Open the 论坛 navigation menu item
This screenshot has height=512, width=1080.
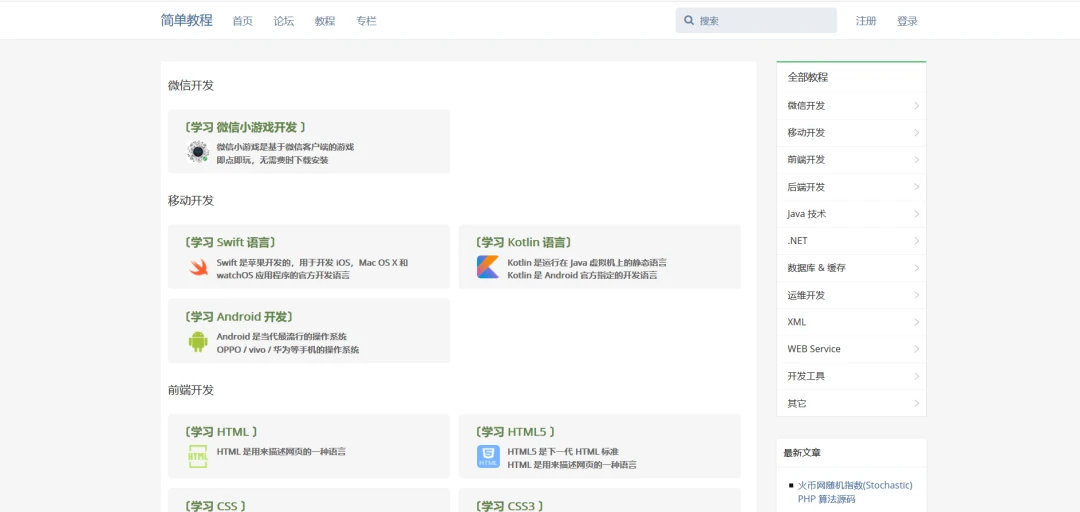point(284,21)
